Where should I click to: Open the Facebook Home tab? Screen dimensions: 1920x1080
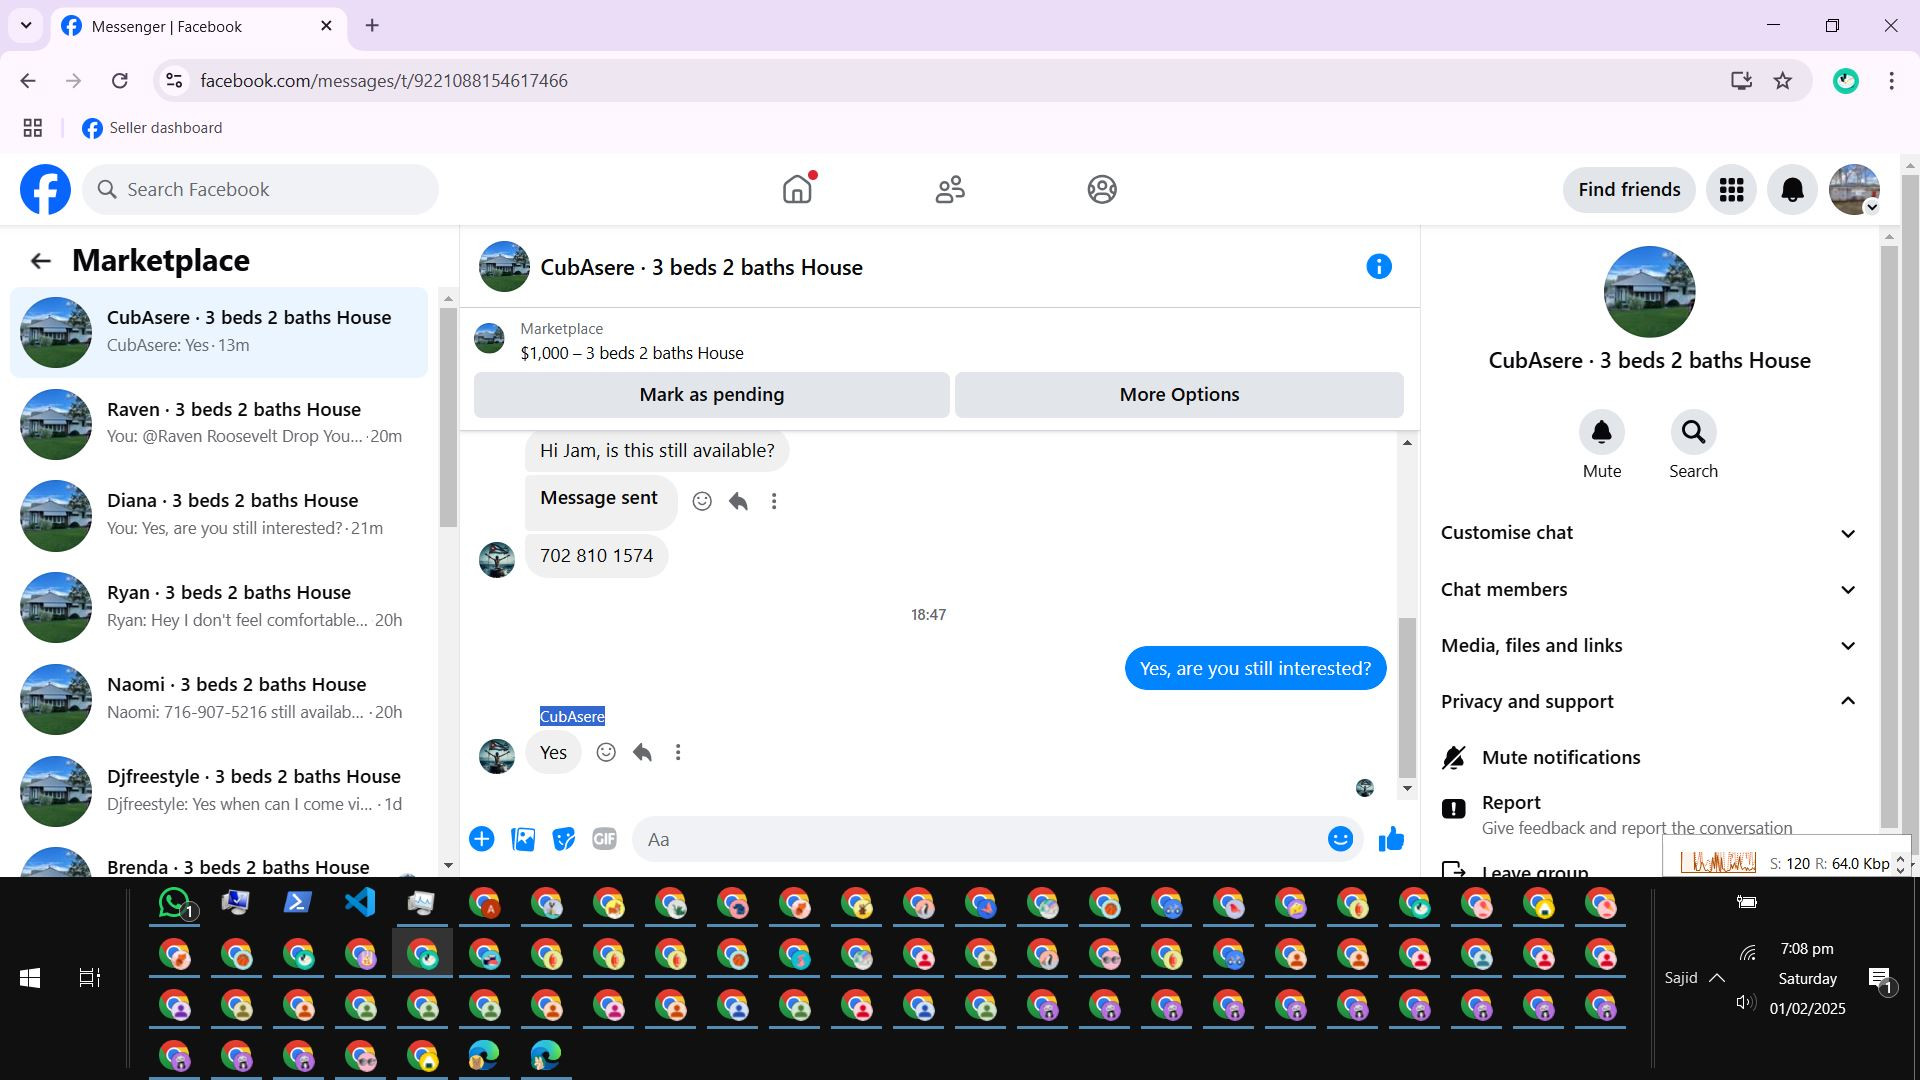point(797,189)
